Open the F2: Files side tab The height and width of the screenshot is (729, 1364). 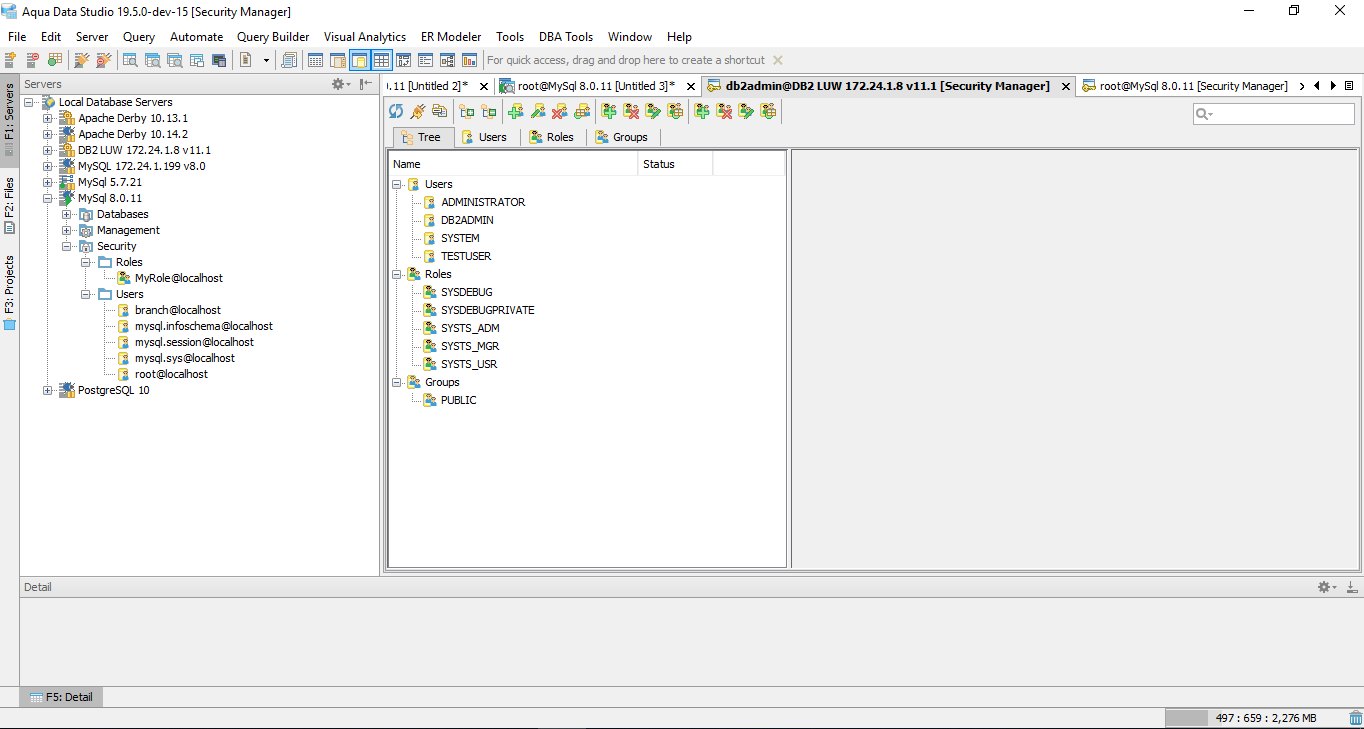click(x=9, y=205)
